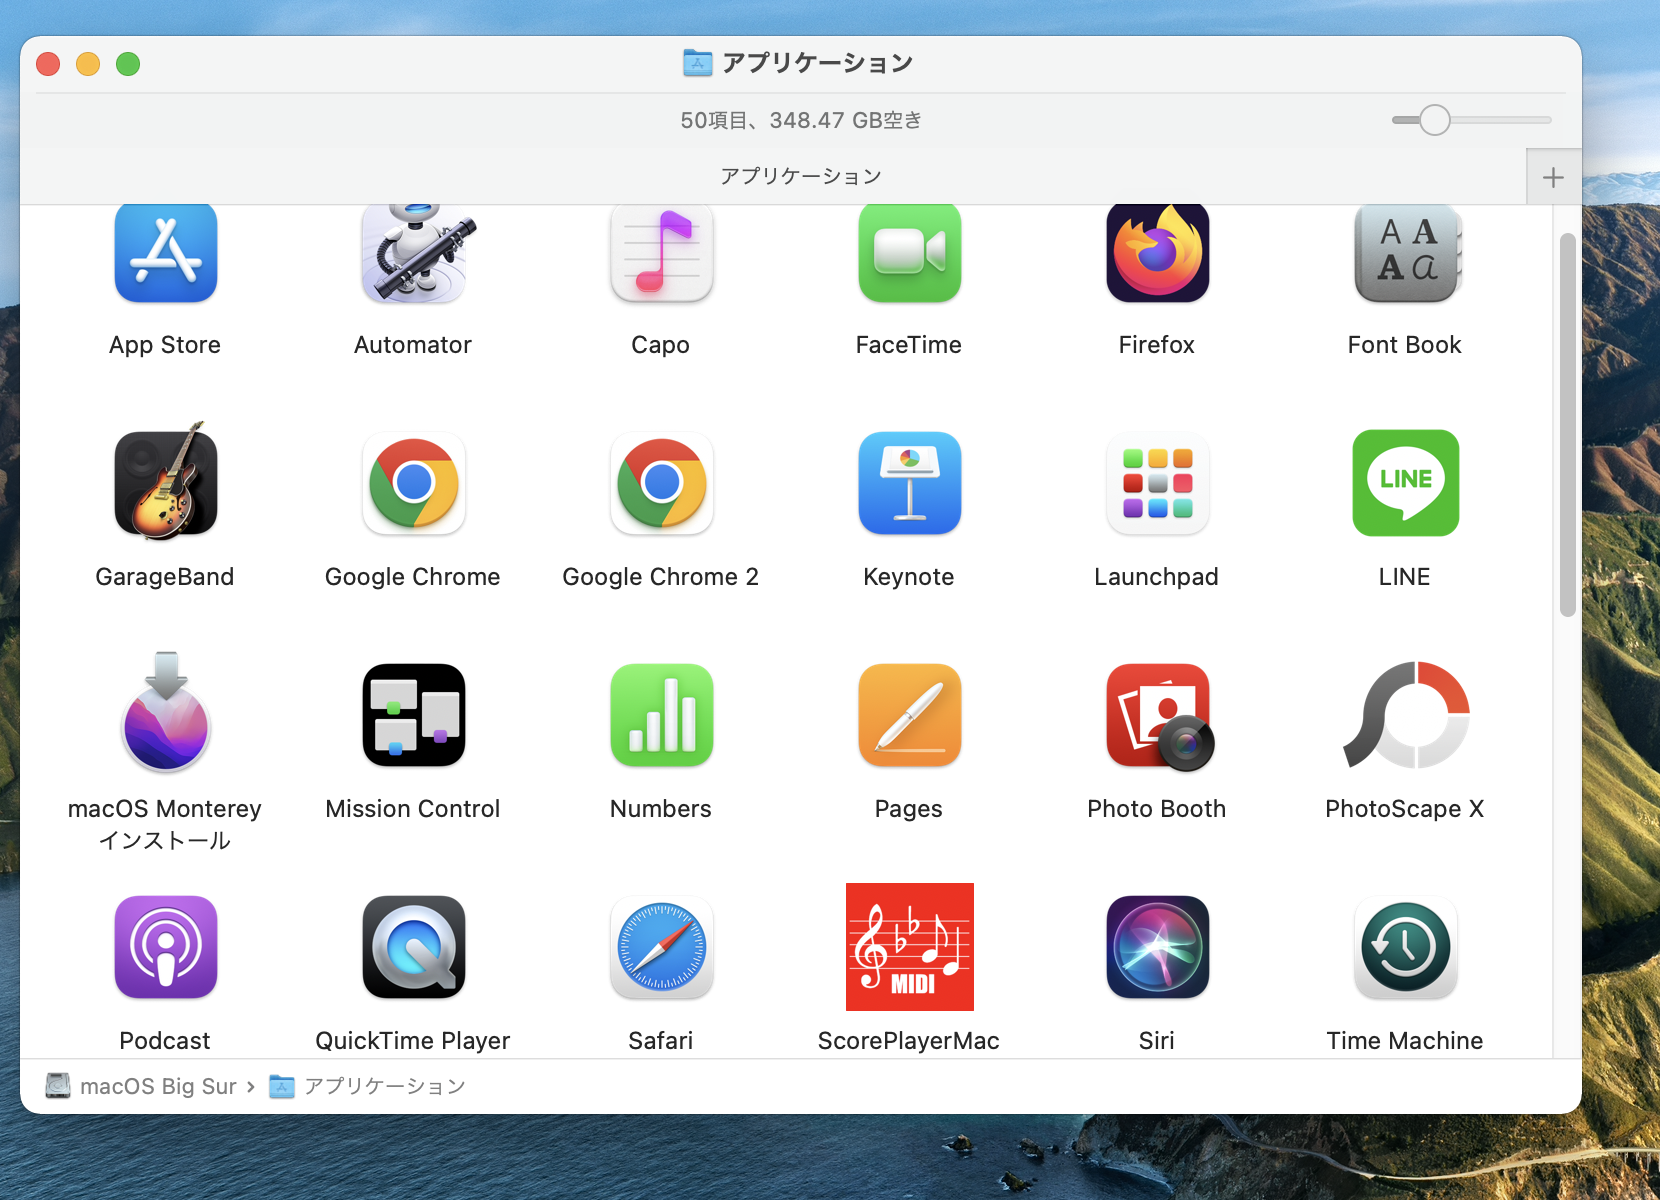
Task: Select the PhotoScape X icon
Action: 1405,715
